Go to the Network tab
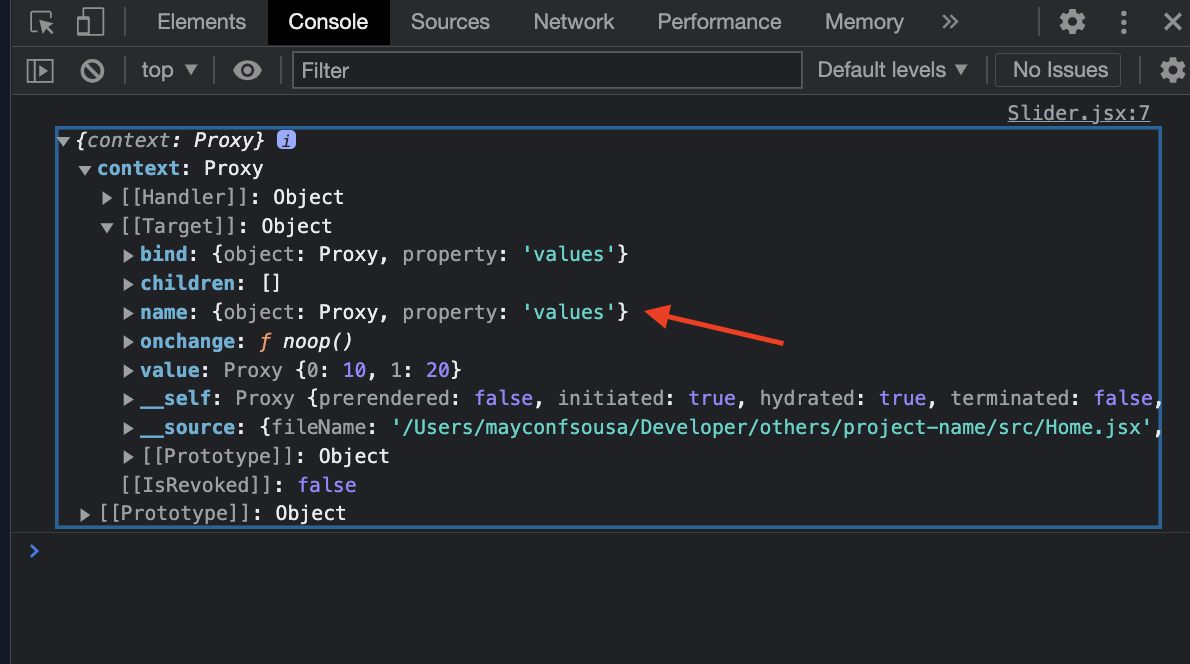Viewport: 1190px width, 664px height. (574, 22)
